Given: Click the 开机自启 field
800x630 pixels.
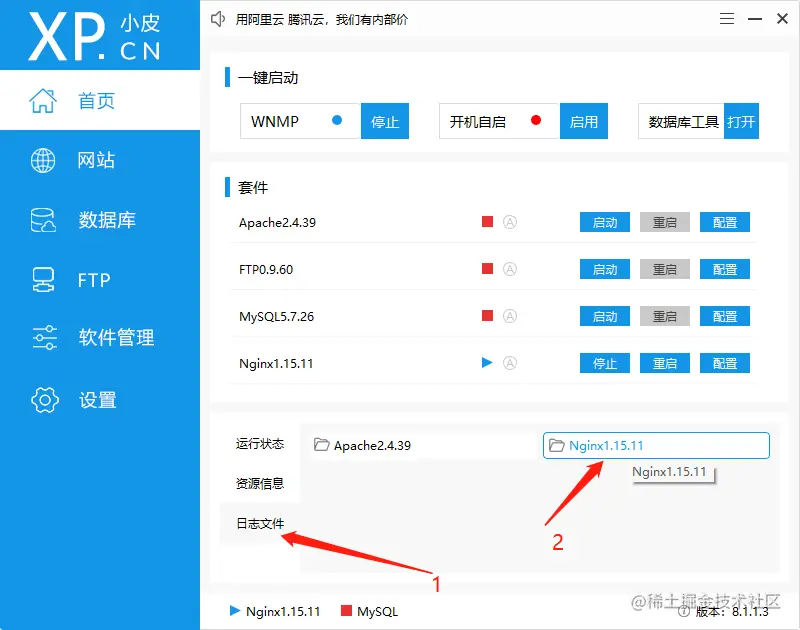Looking at the screenshot, I should click(x=499, y=121).
